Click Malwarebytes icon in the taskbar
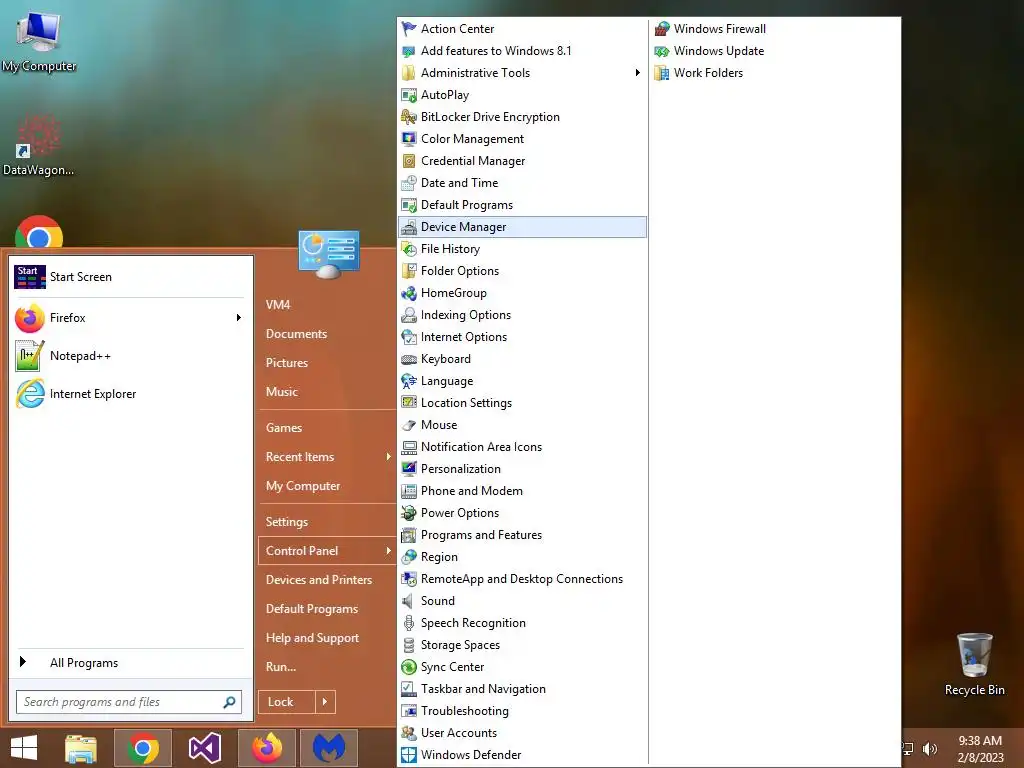1024x768 pixels. pos(329,748)
